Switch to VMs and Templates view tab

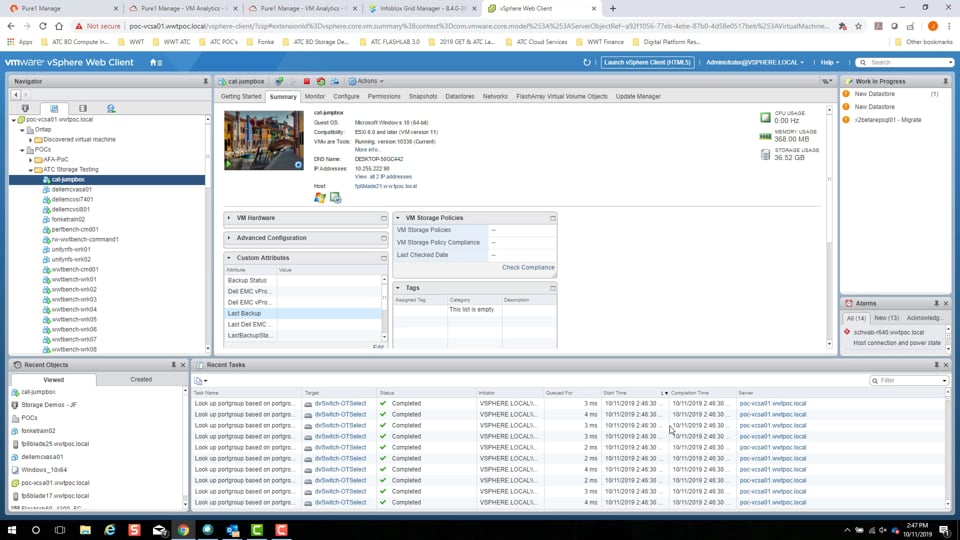tap(54, 108)
